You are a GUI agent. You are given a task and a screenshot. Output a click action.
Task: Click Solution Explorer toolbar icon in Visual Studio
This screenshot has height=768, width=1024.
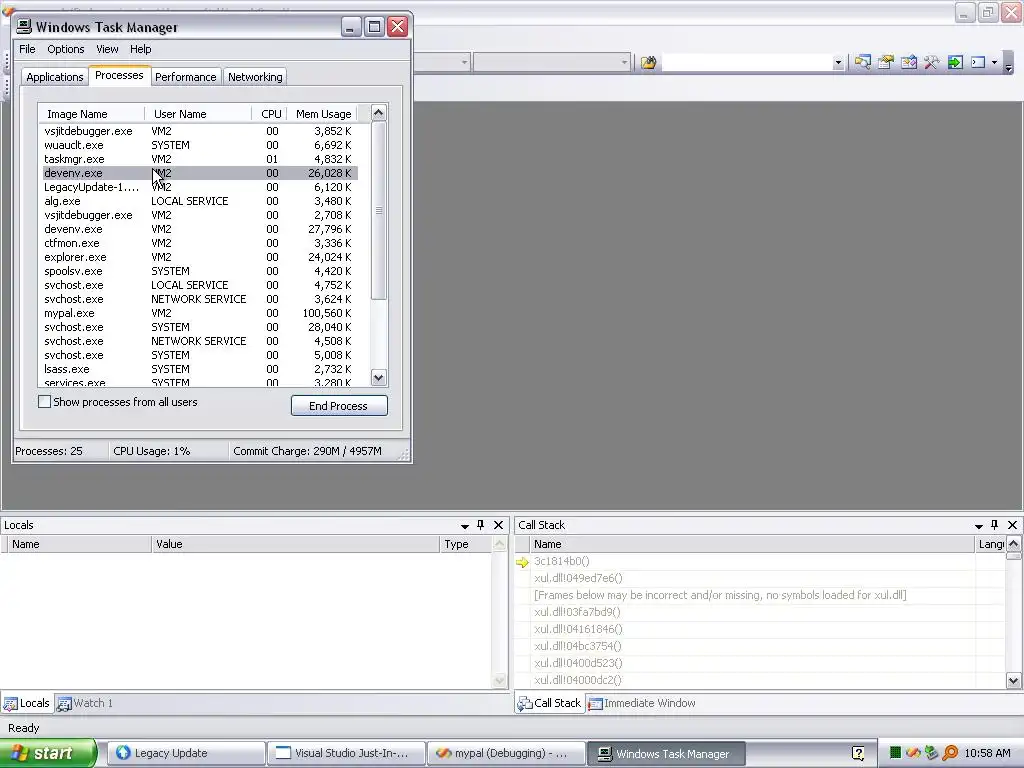click(863, 63)
